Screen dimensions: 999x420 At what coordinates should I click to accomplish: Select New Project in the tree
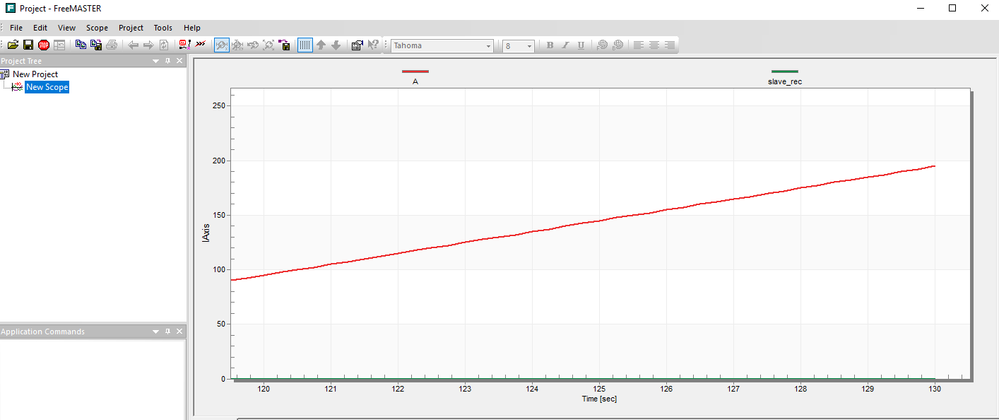point(35,75)
